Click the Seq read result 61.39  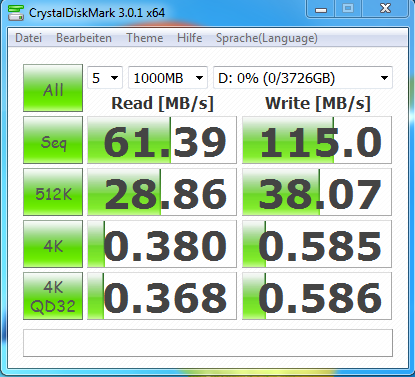(x=162, y=140)
